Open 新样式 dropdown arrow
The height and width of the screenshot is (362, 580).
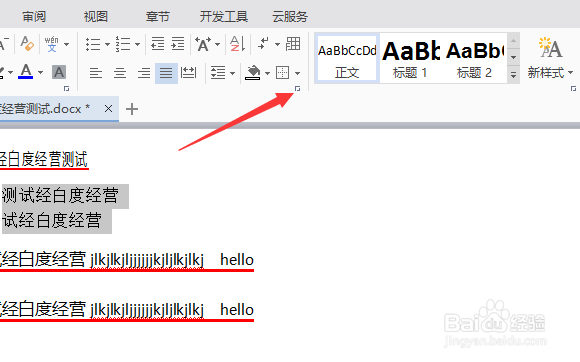(x=570, y=72)
